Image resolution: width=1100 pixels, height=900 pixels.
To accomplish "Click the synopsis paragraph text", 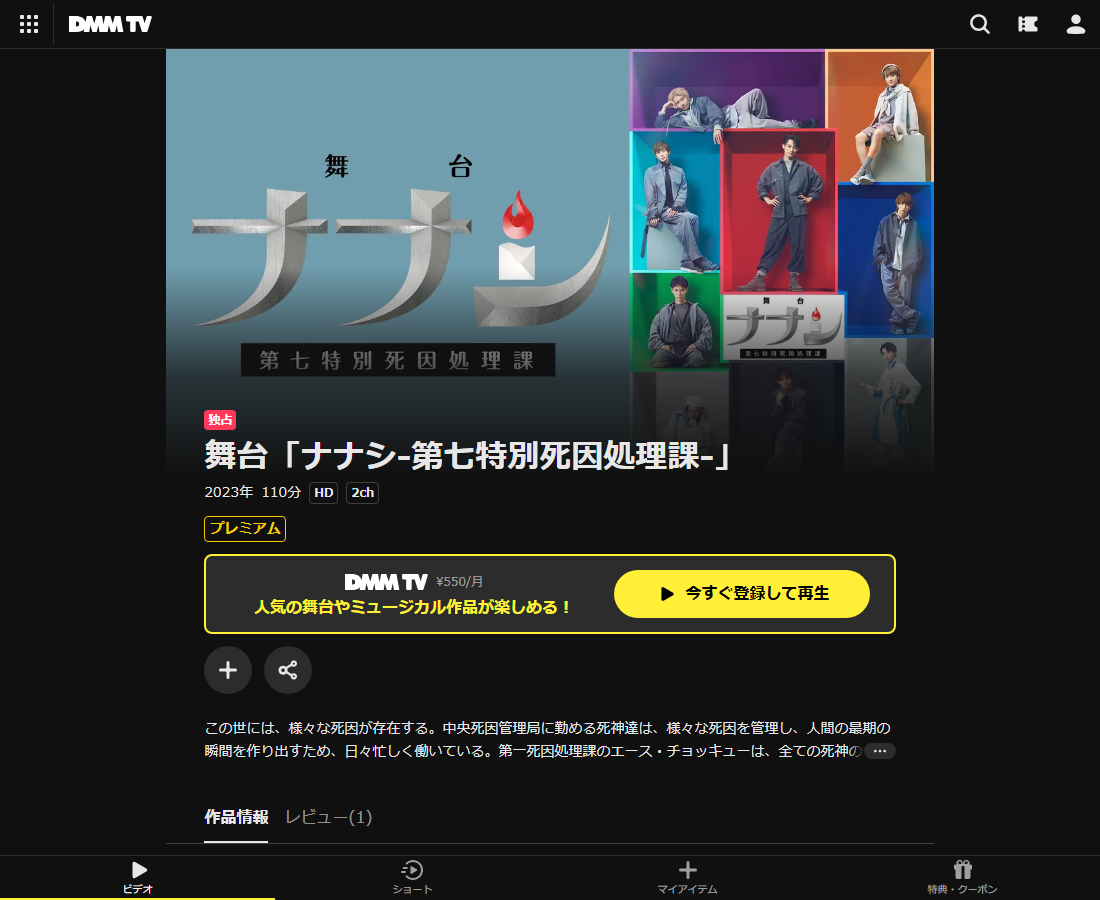I will 547,739.
